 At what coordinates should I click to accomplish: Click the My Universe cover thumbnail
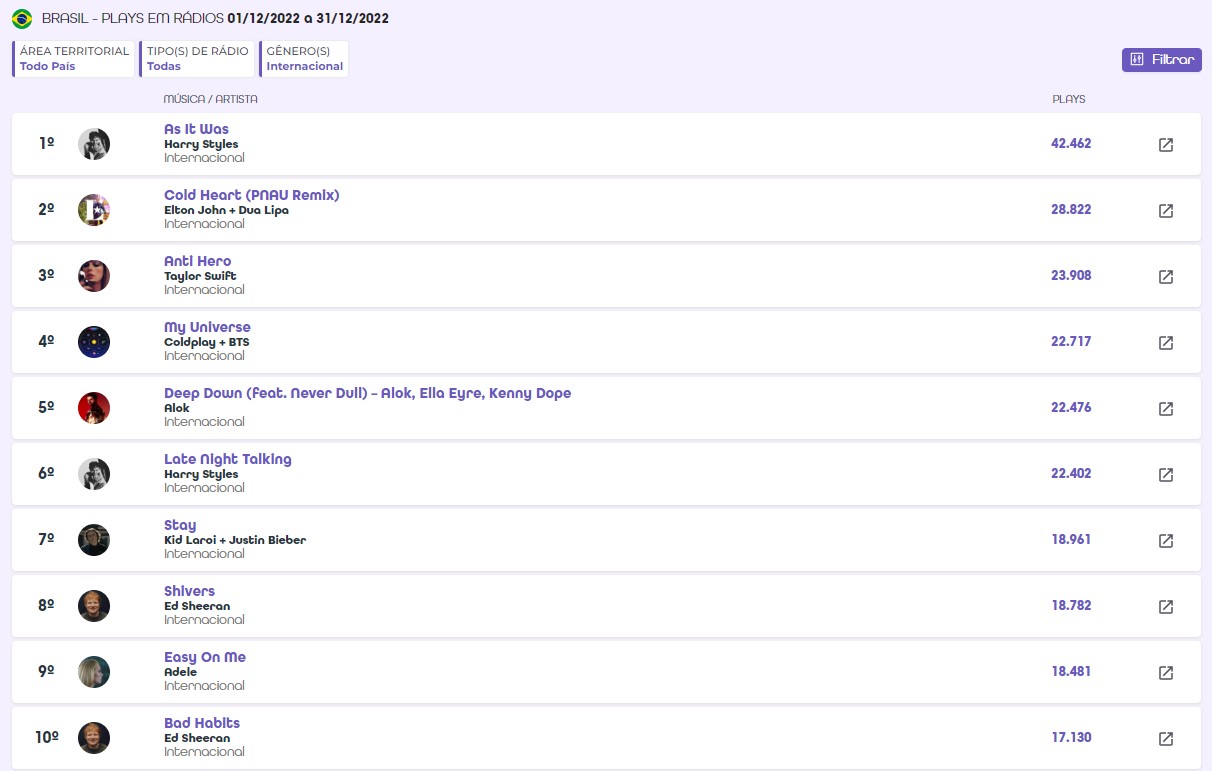(94, 342)
